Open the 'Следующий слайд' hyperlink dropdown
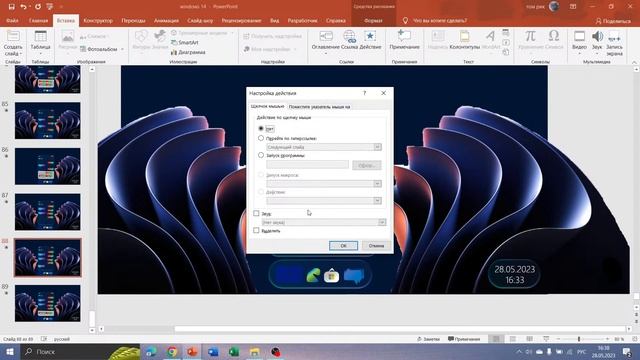Viewport: 640px width, 360px height. [378, 147]
